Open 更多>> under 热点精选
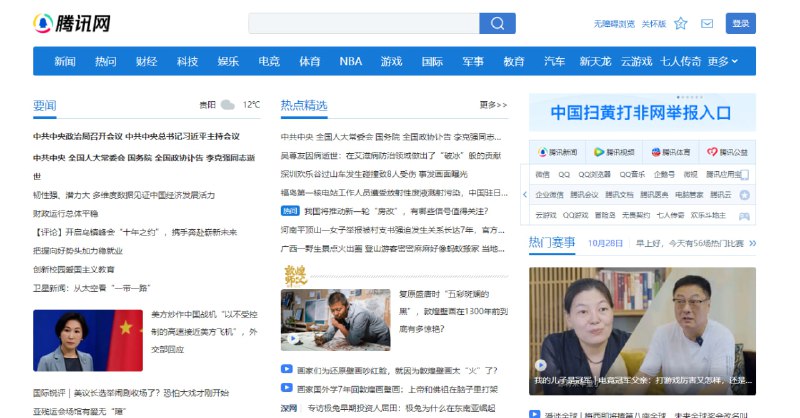Image resolution: width=800 pixels, height=418 pixels. 493,105
